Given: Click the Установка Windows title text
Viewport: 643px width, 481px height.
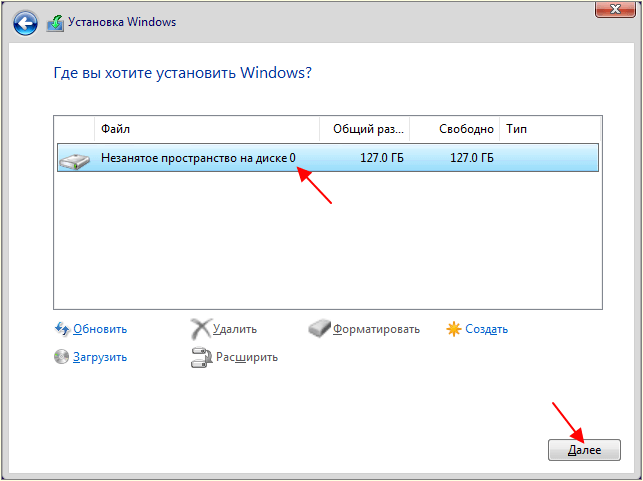Looking at the screenshot, I should pyautogui.click(x=122, y=22).
